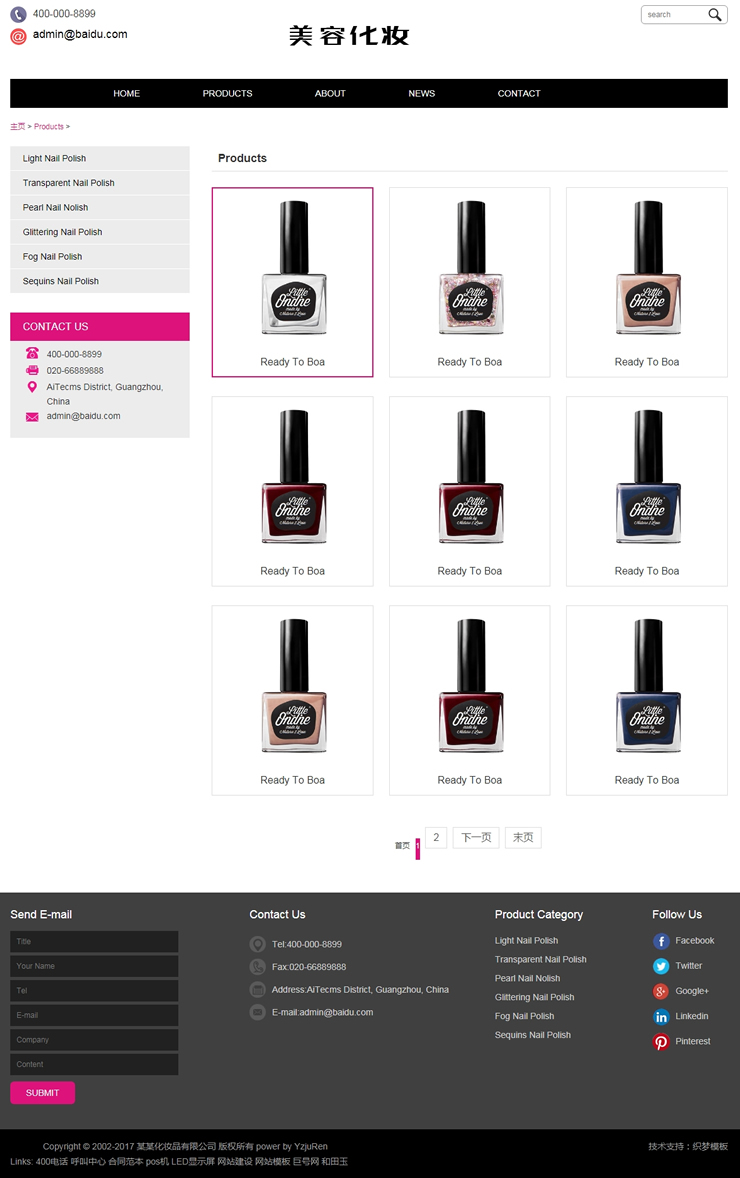The width and height of the screenshot is (740, 1178).
Task: Click the email @ icon in header
Action: (x=18, y=35)
